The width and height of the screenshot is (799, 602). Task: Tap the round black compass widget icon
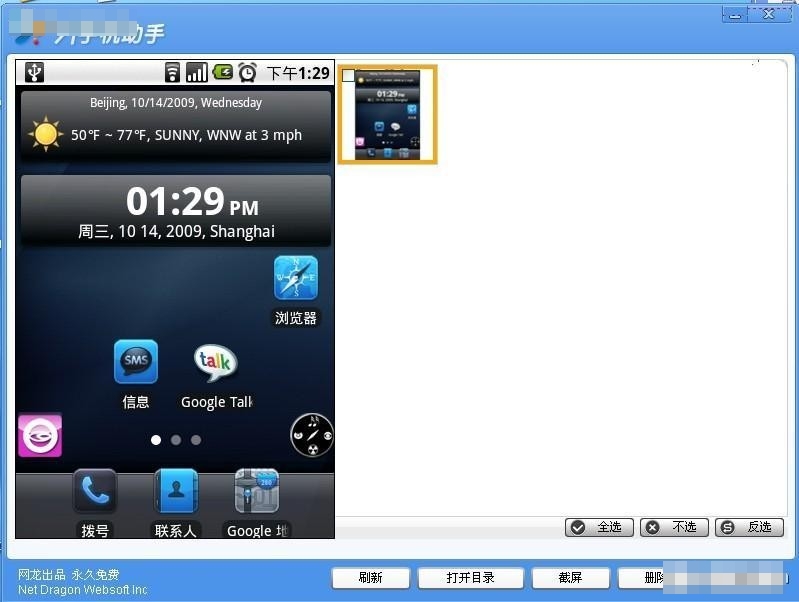point(312,435)
